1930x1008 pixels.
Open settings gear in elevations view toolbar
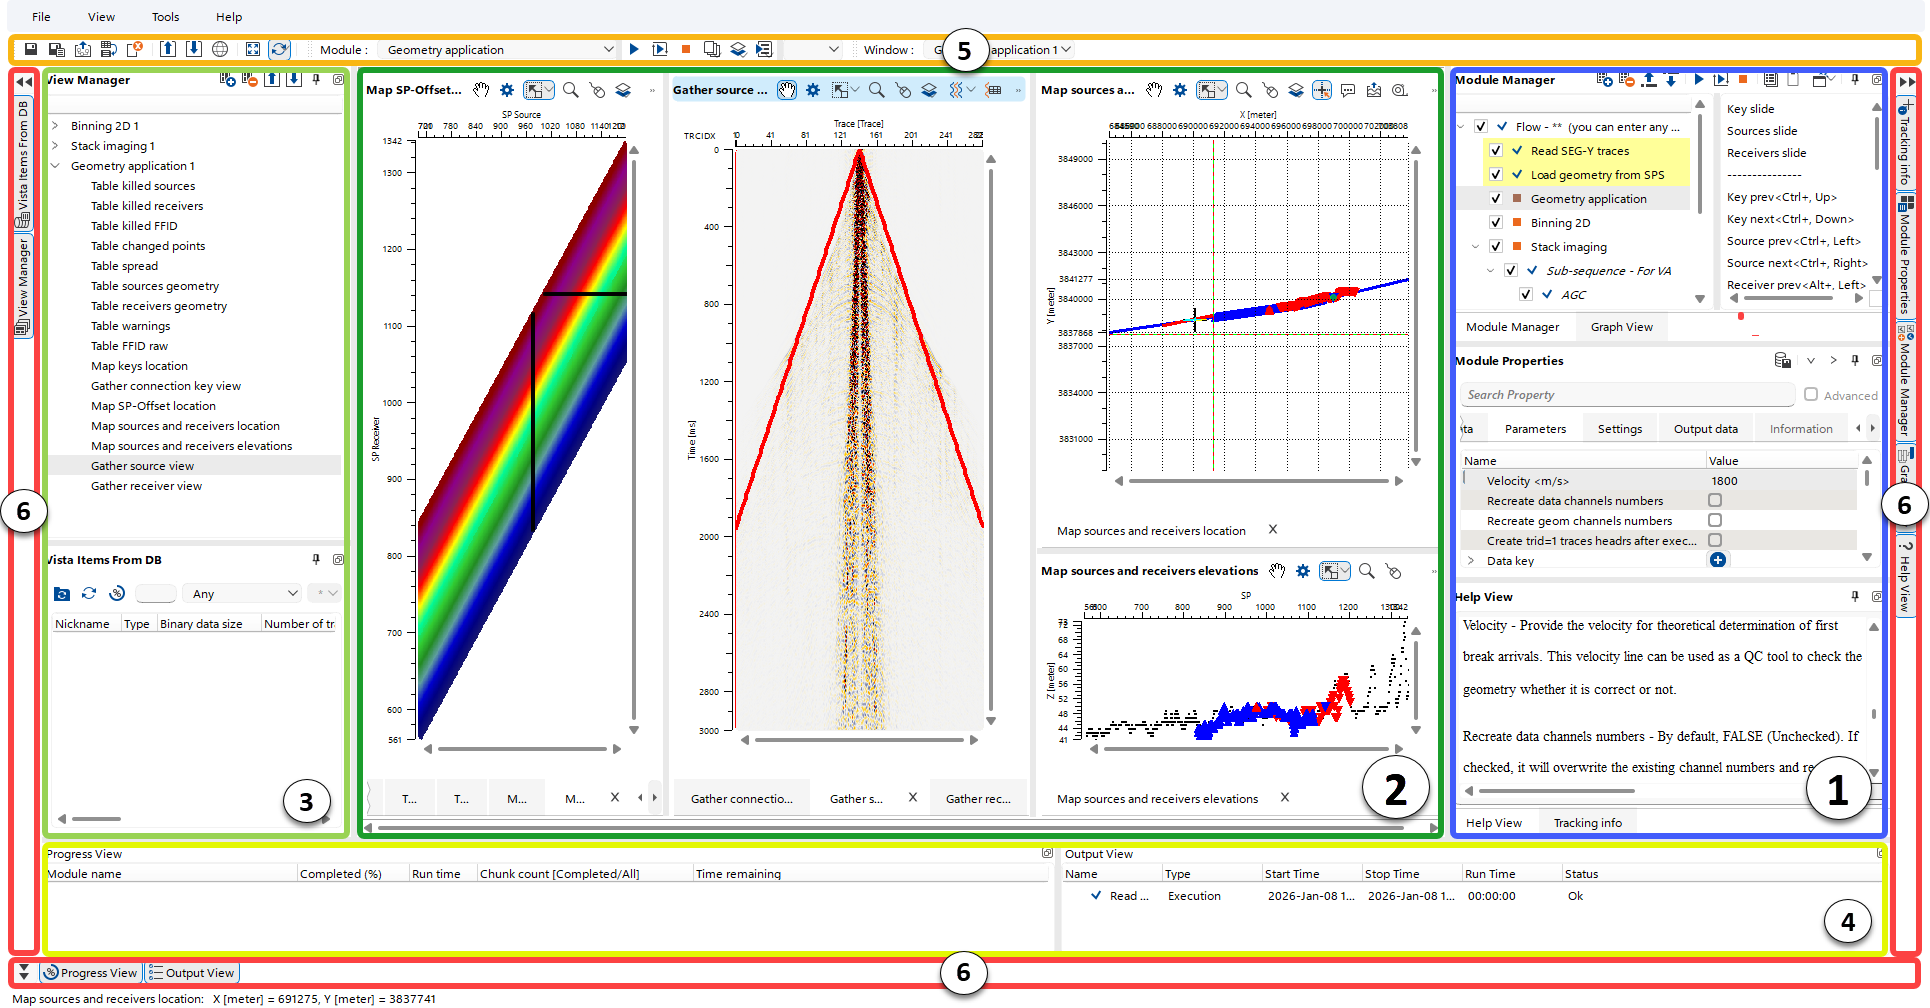(x=1303, y=571)
